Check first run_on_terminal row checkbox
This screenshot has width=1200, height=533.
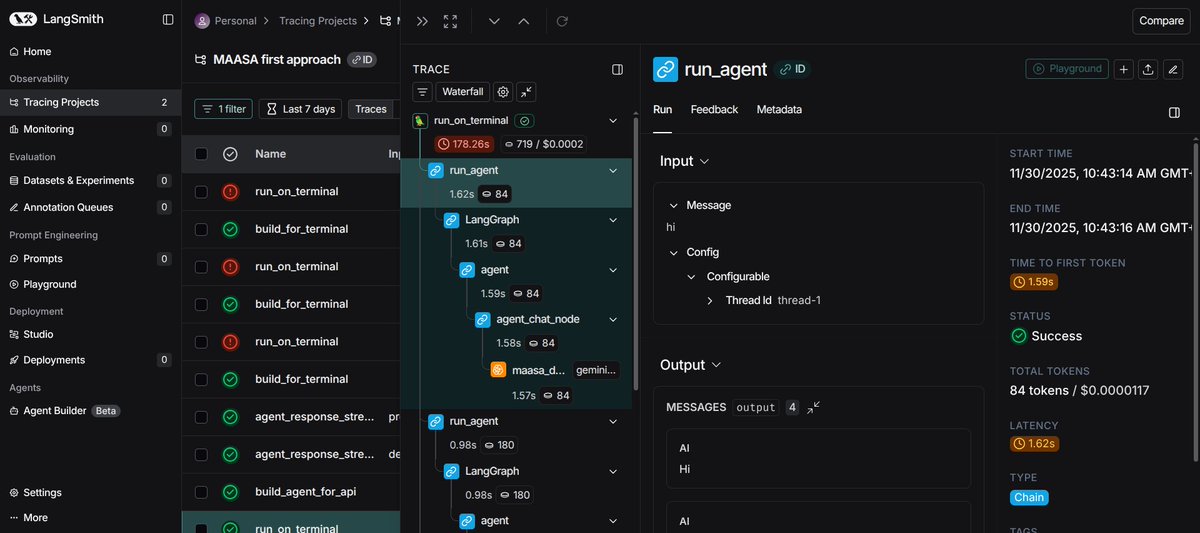(201, 191)
